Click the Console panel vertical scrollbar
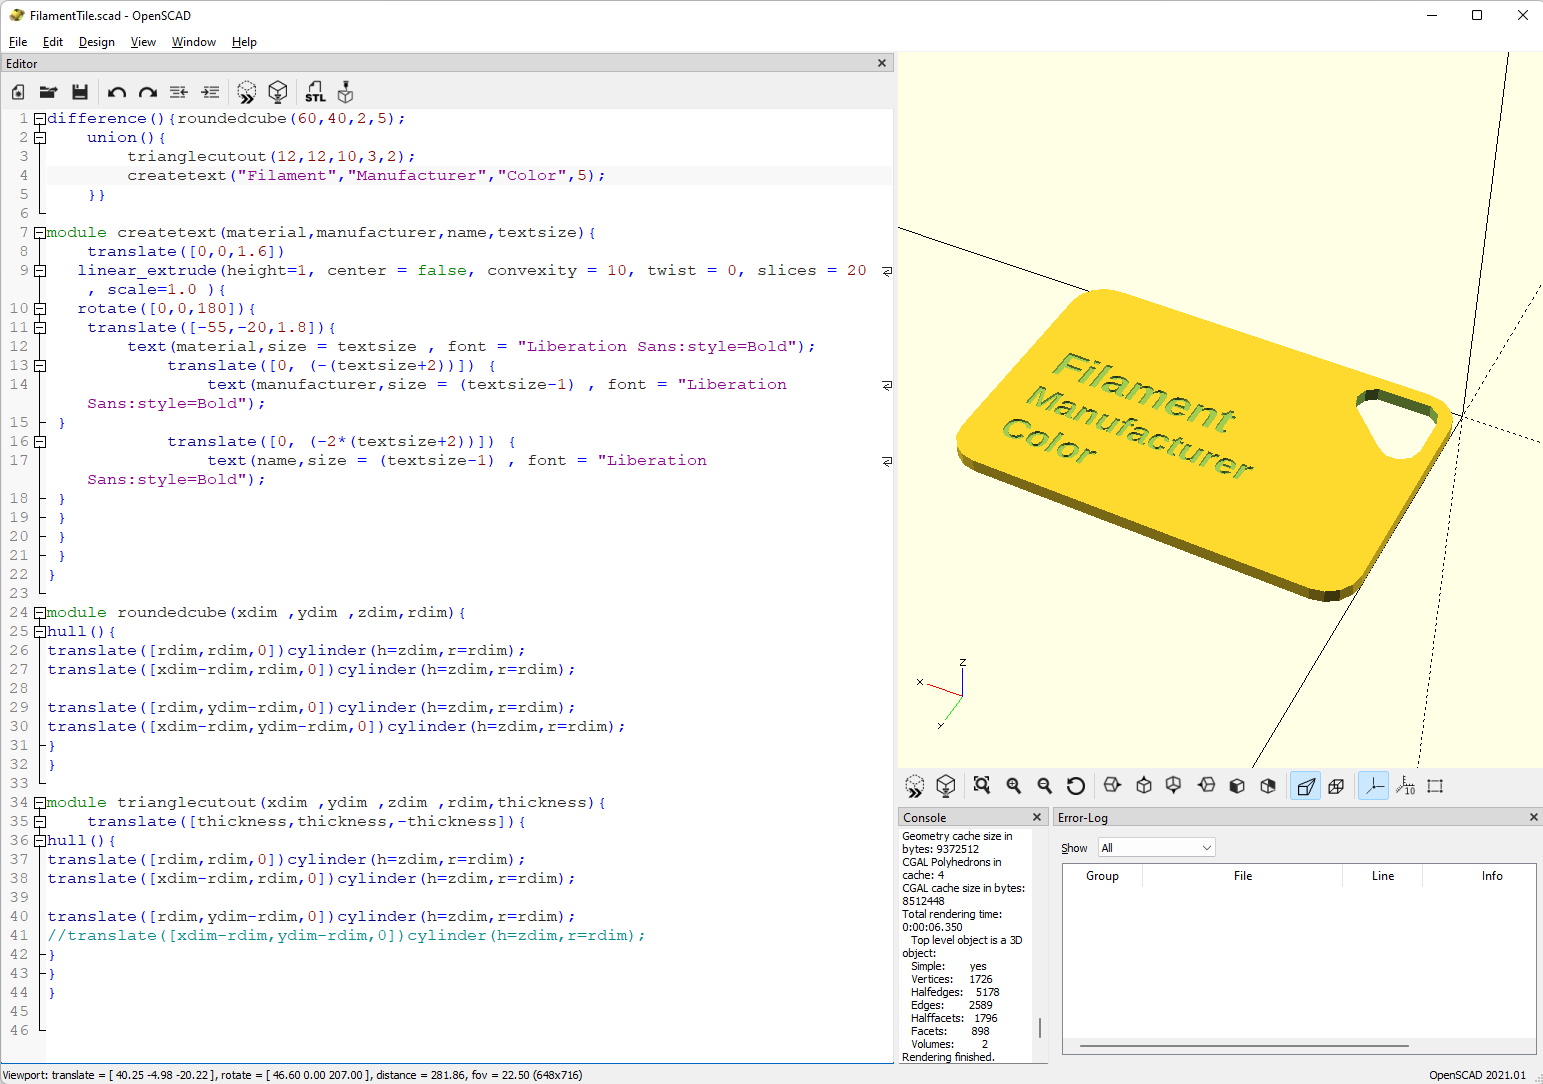1543x1084 pixels. (1040, 1027)
